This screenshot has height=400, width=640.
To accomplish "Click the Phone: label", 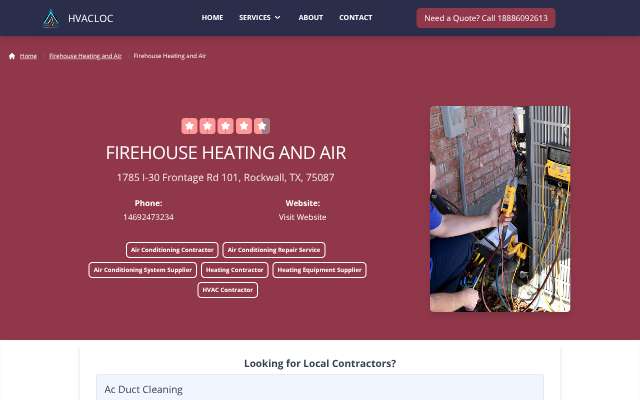I will tap(148, 203).
